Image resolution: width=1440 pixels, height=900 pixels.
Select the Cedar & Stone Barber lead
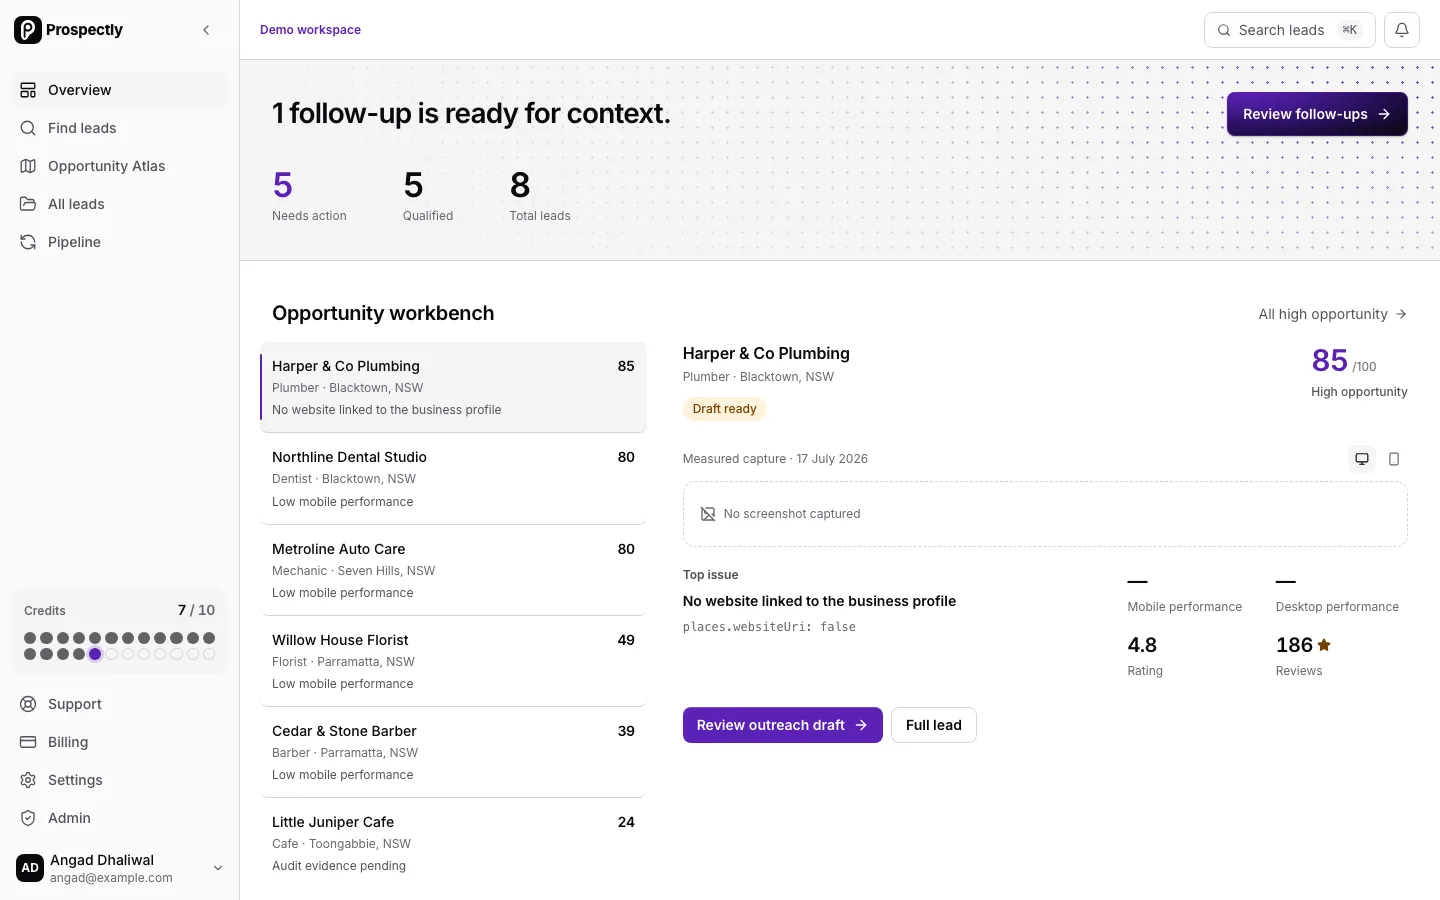point(453,753)
